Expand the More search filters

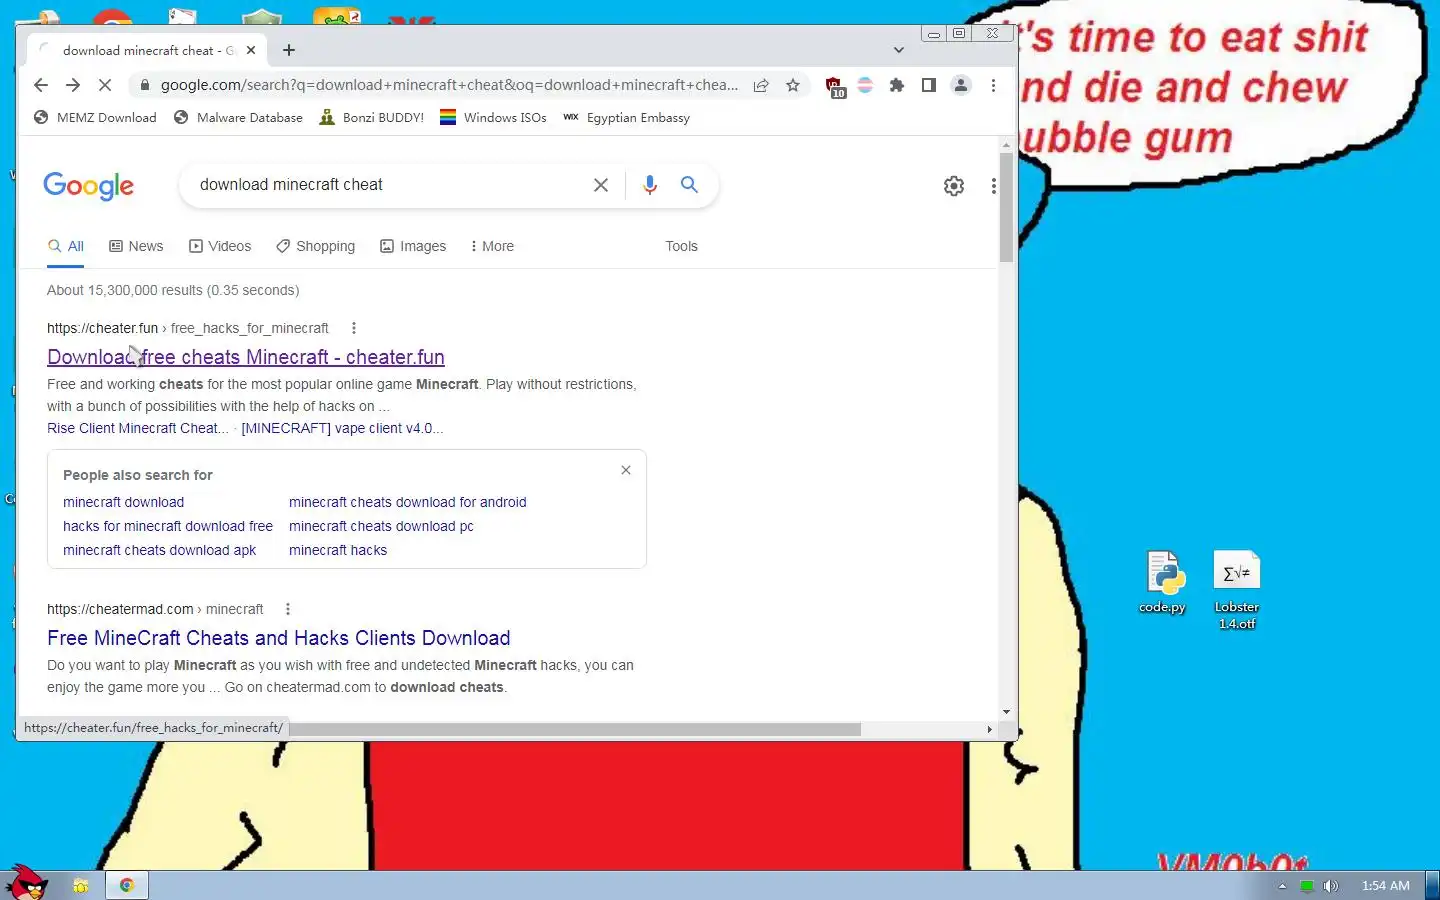[491, 246]
